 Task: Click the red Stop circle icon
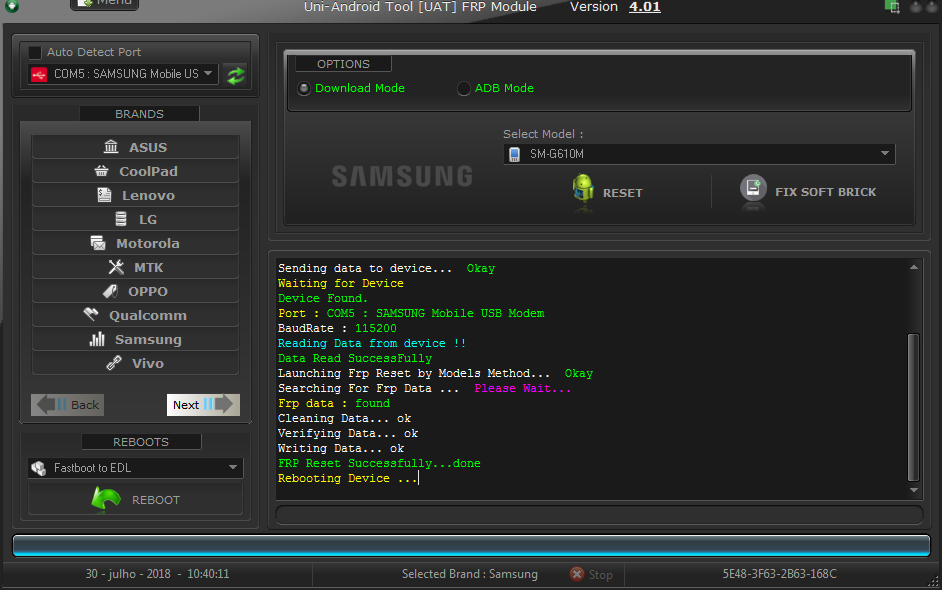[577, 574]
